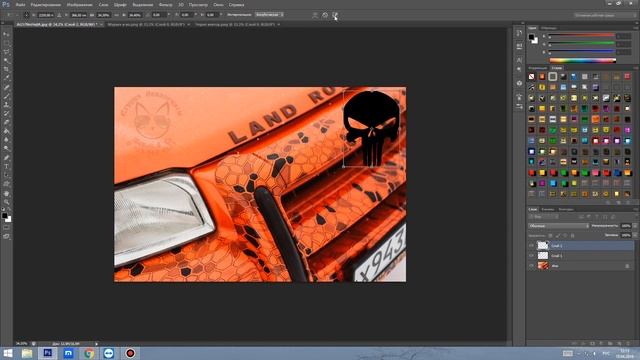The width and height of the screenshot is (640, 360).
Task: Toggle lock image pixels brush icon
Action: click(558, 236)
